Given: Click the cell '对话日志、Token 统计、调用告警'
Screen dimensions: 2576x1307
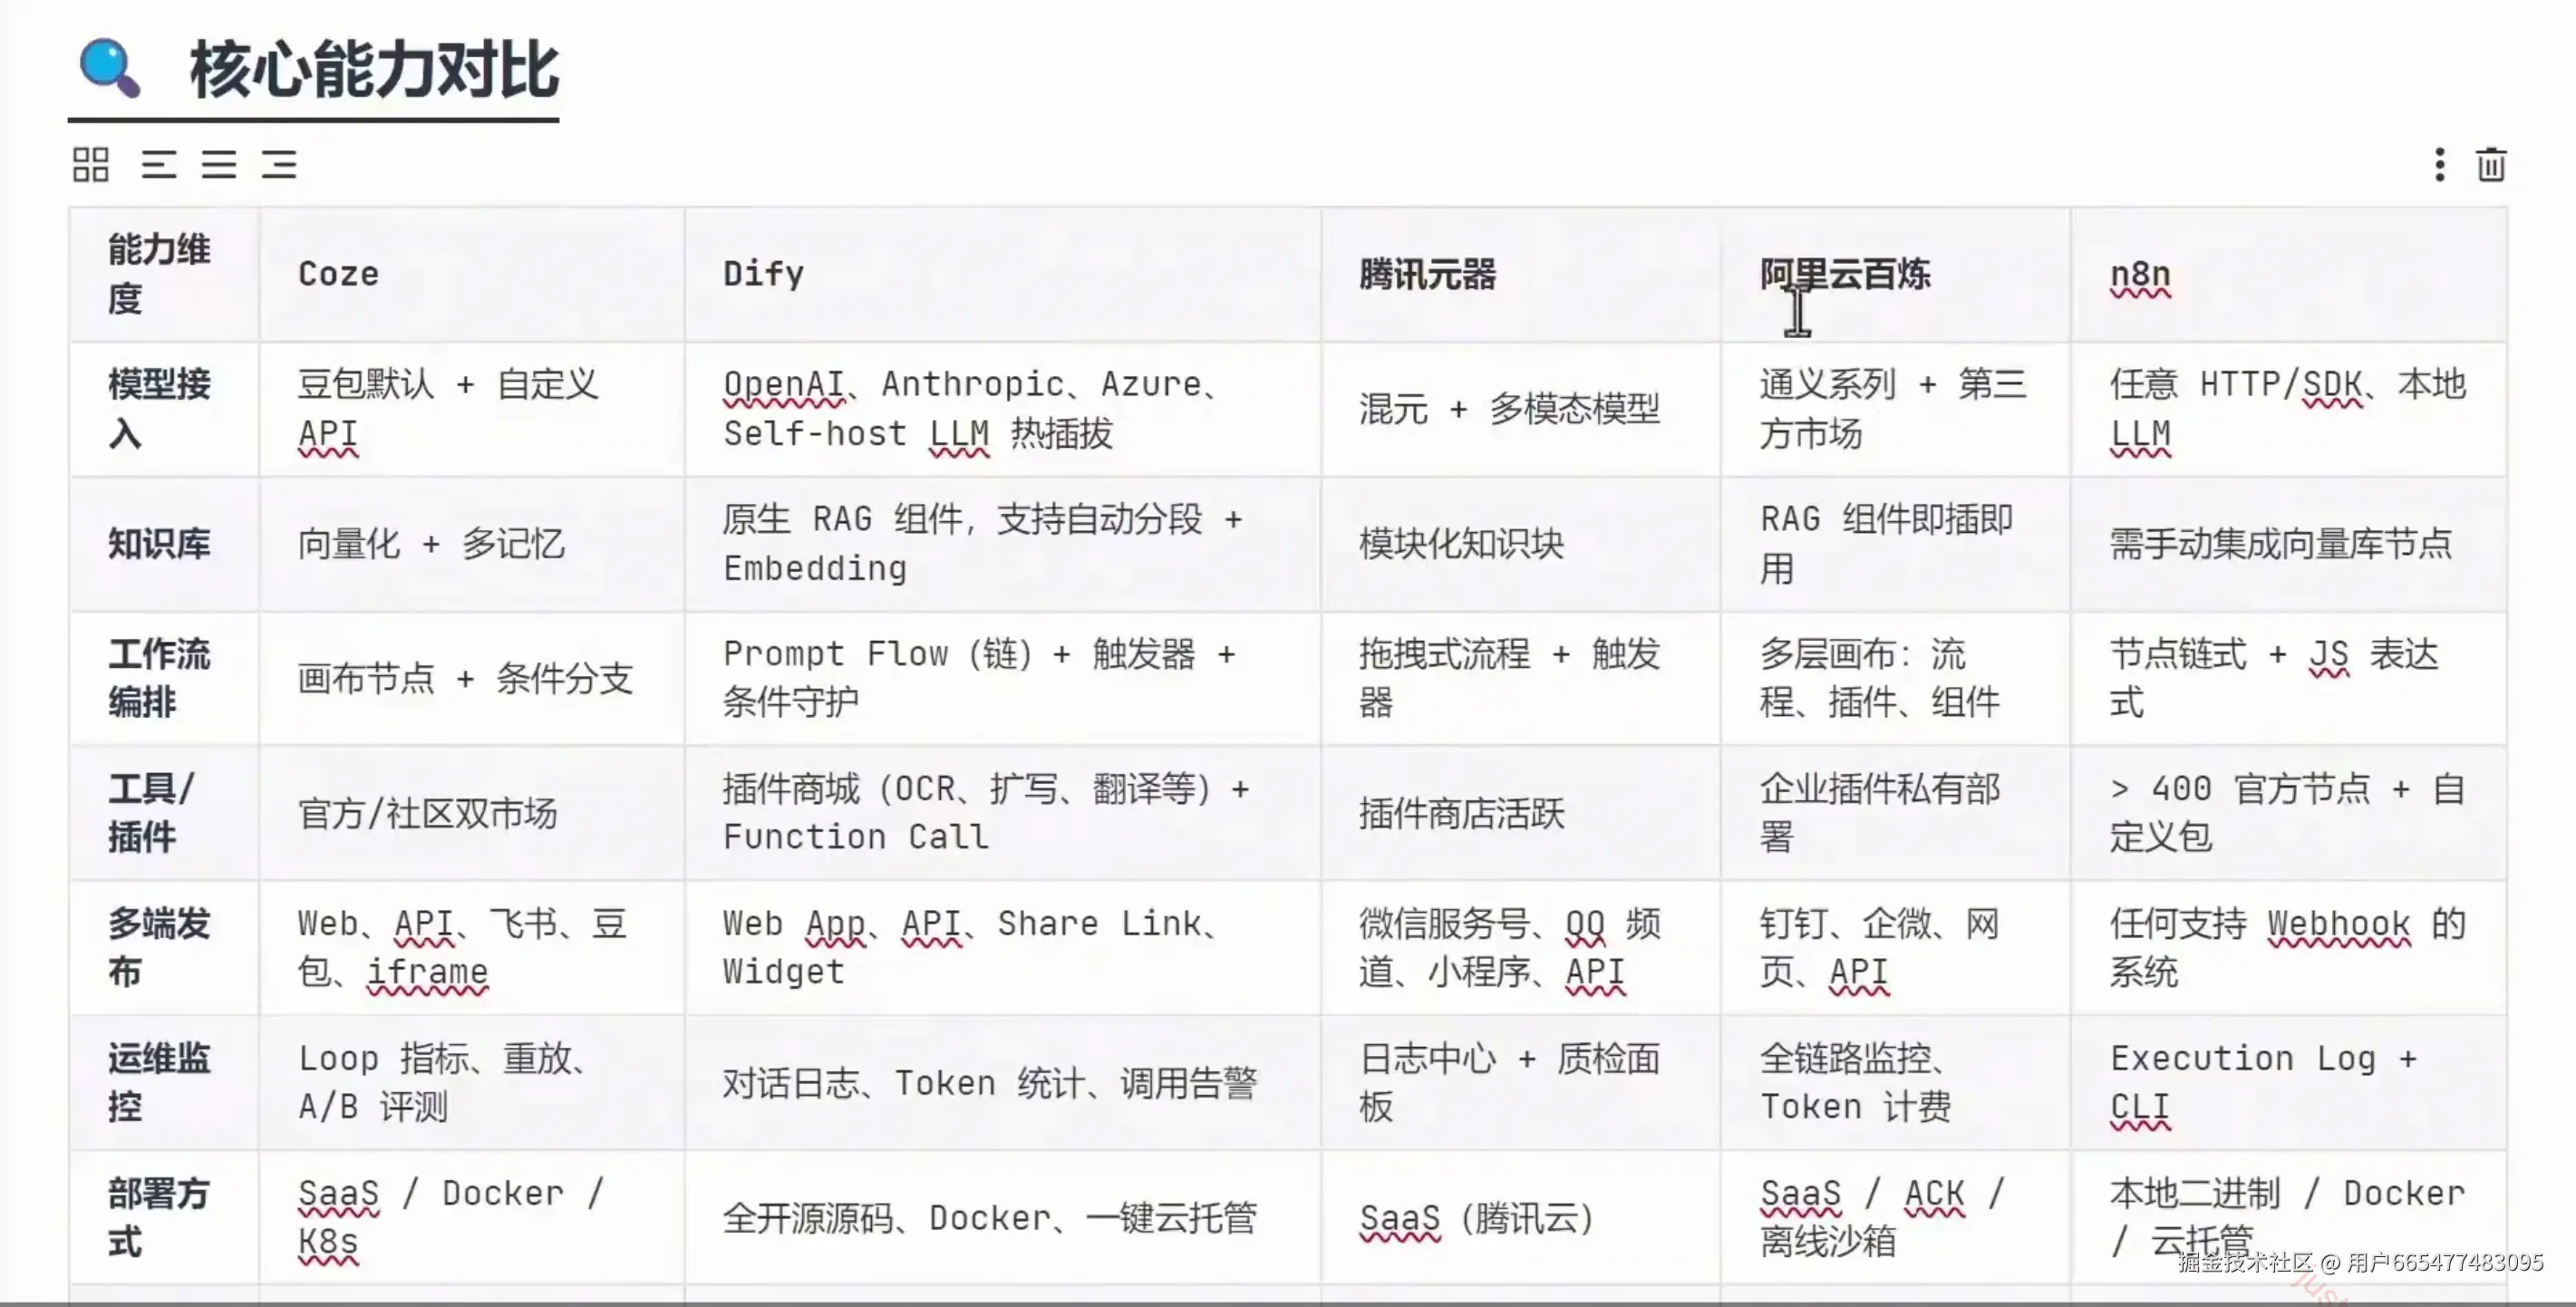Looking at the screenshot, I should (x=1003, y=1083).
